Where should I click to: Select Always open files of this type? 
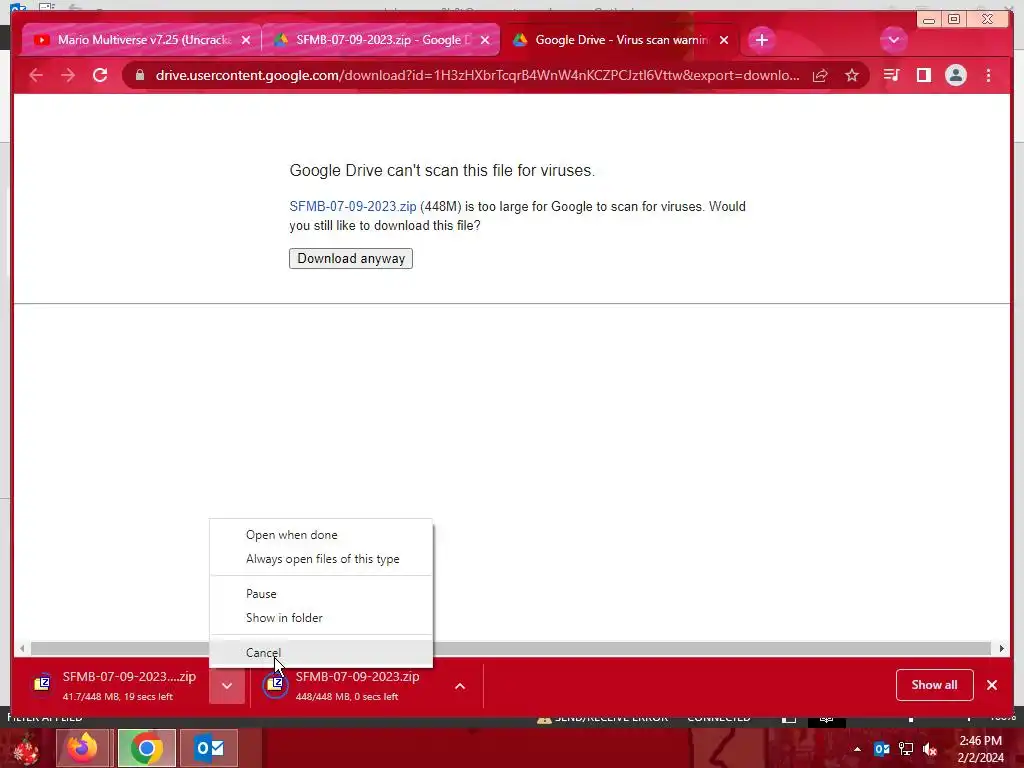point(323,559)
